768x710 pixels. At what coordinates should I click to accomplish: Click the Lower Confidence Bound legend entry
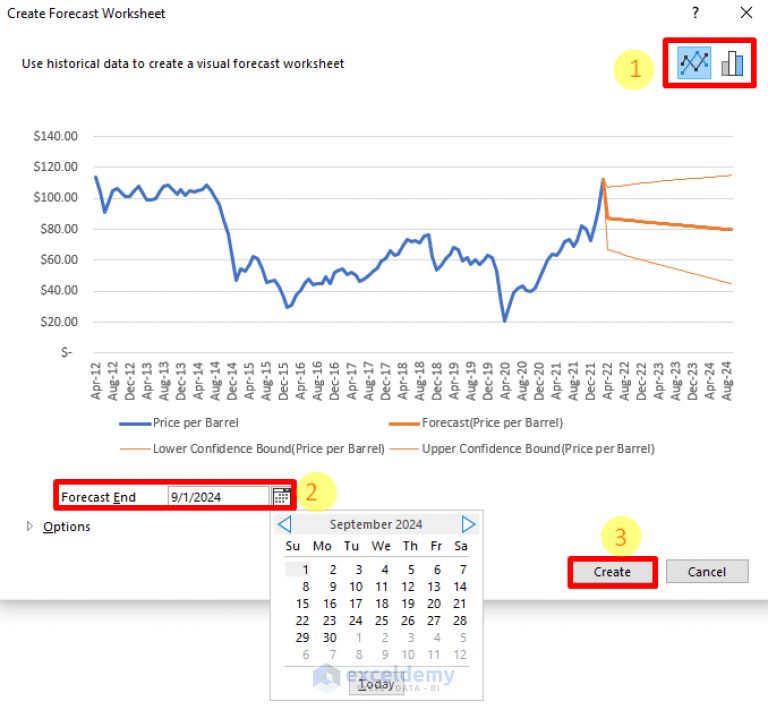[252, 449]
